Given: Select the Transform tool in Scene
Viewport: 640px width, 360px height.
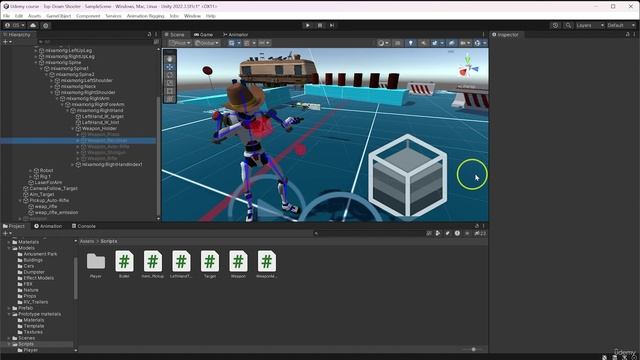Looking at the screenshot, I should 170,99.
